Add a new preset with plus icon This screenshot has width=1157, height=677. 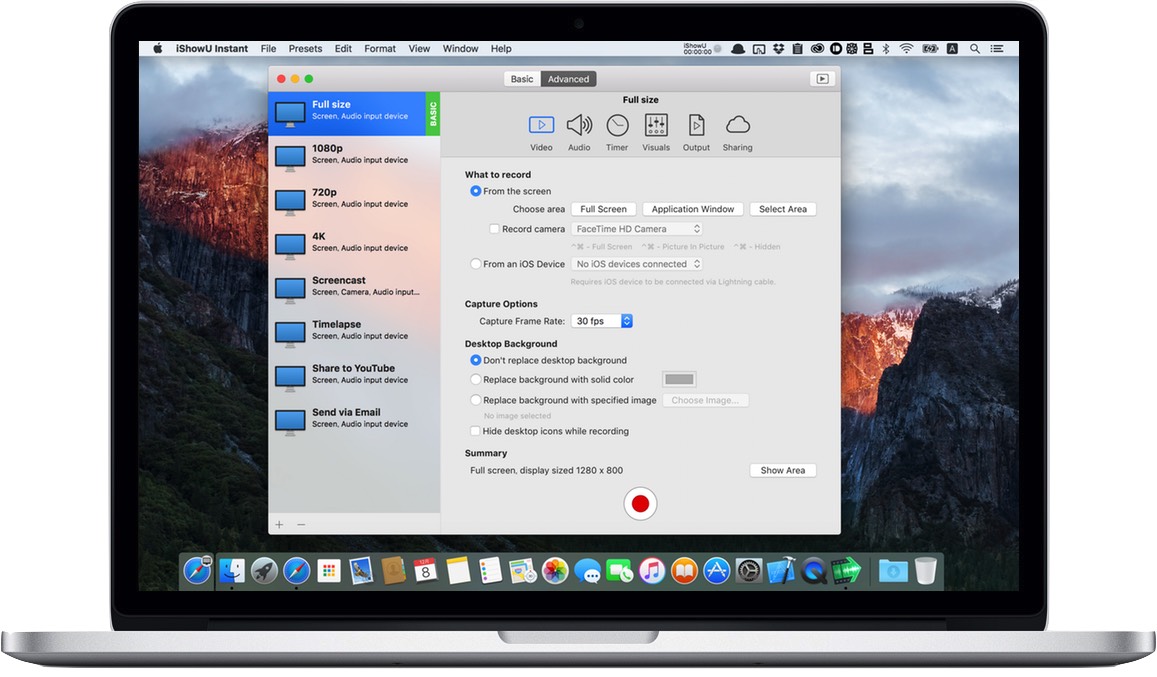279,524
